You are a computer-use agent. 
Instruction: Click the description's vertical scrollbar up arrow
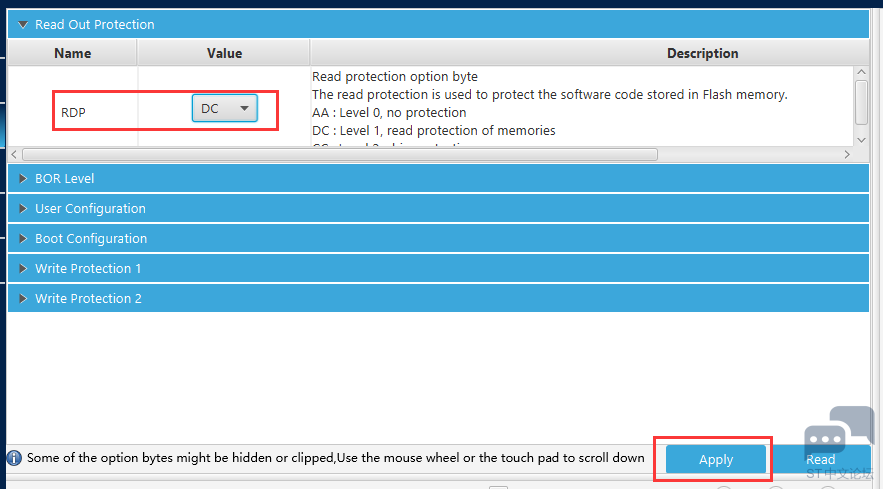point(861,72)
